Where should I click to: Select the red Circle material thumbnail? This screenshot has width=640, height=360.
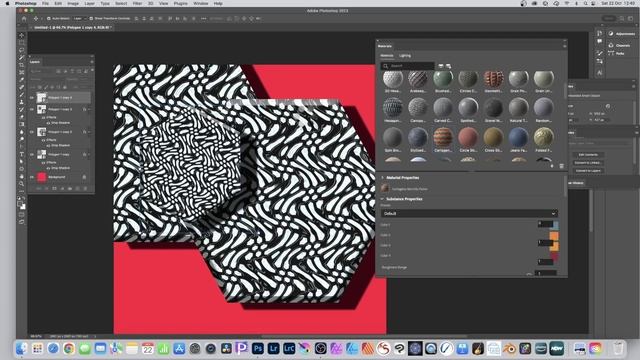coord(468,137)
